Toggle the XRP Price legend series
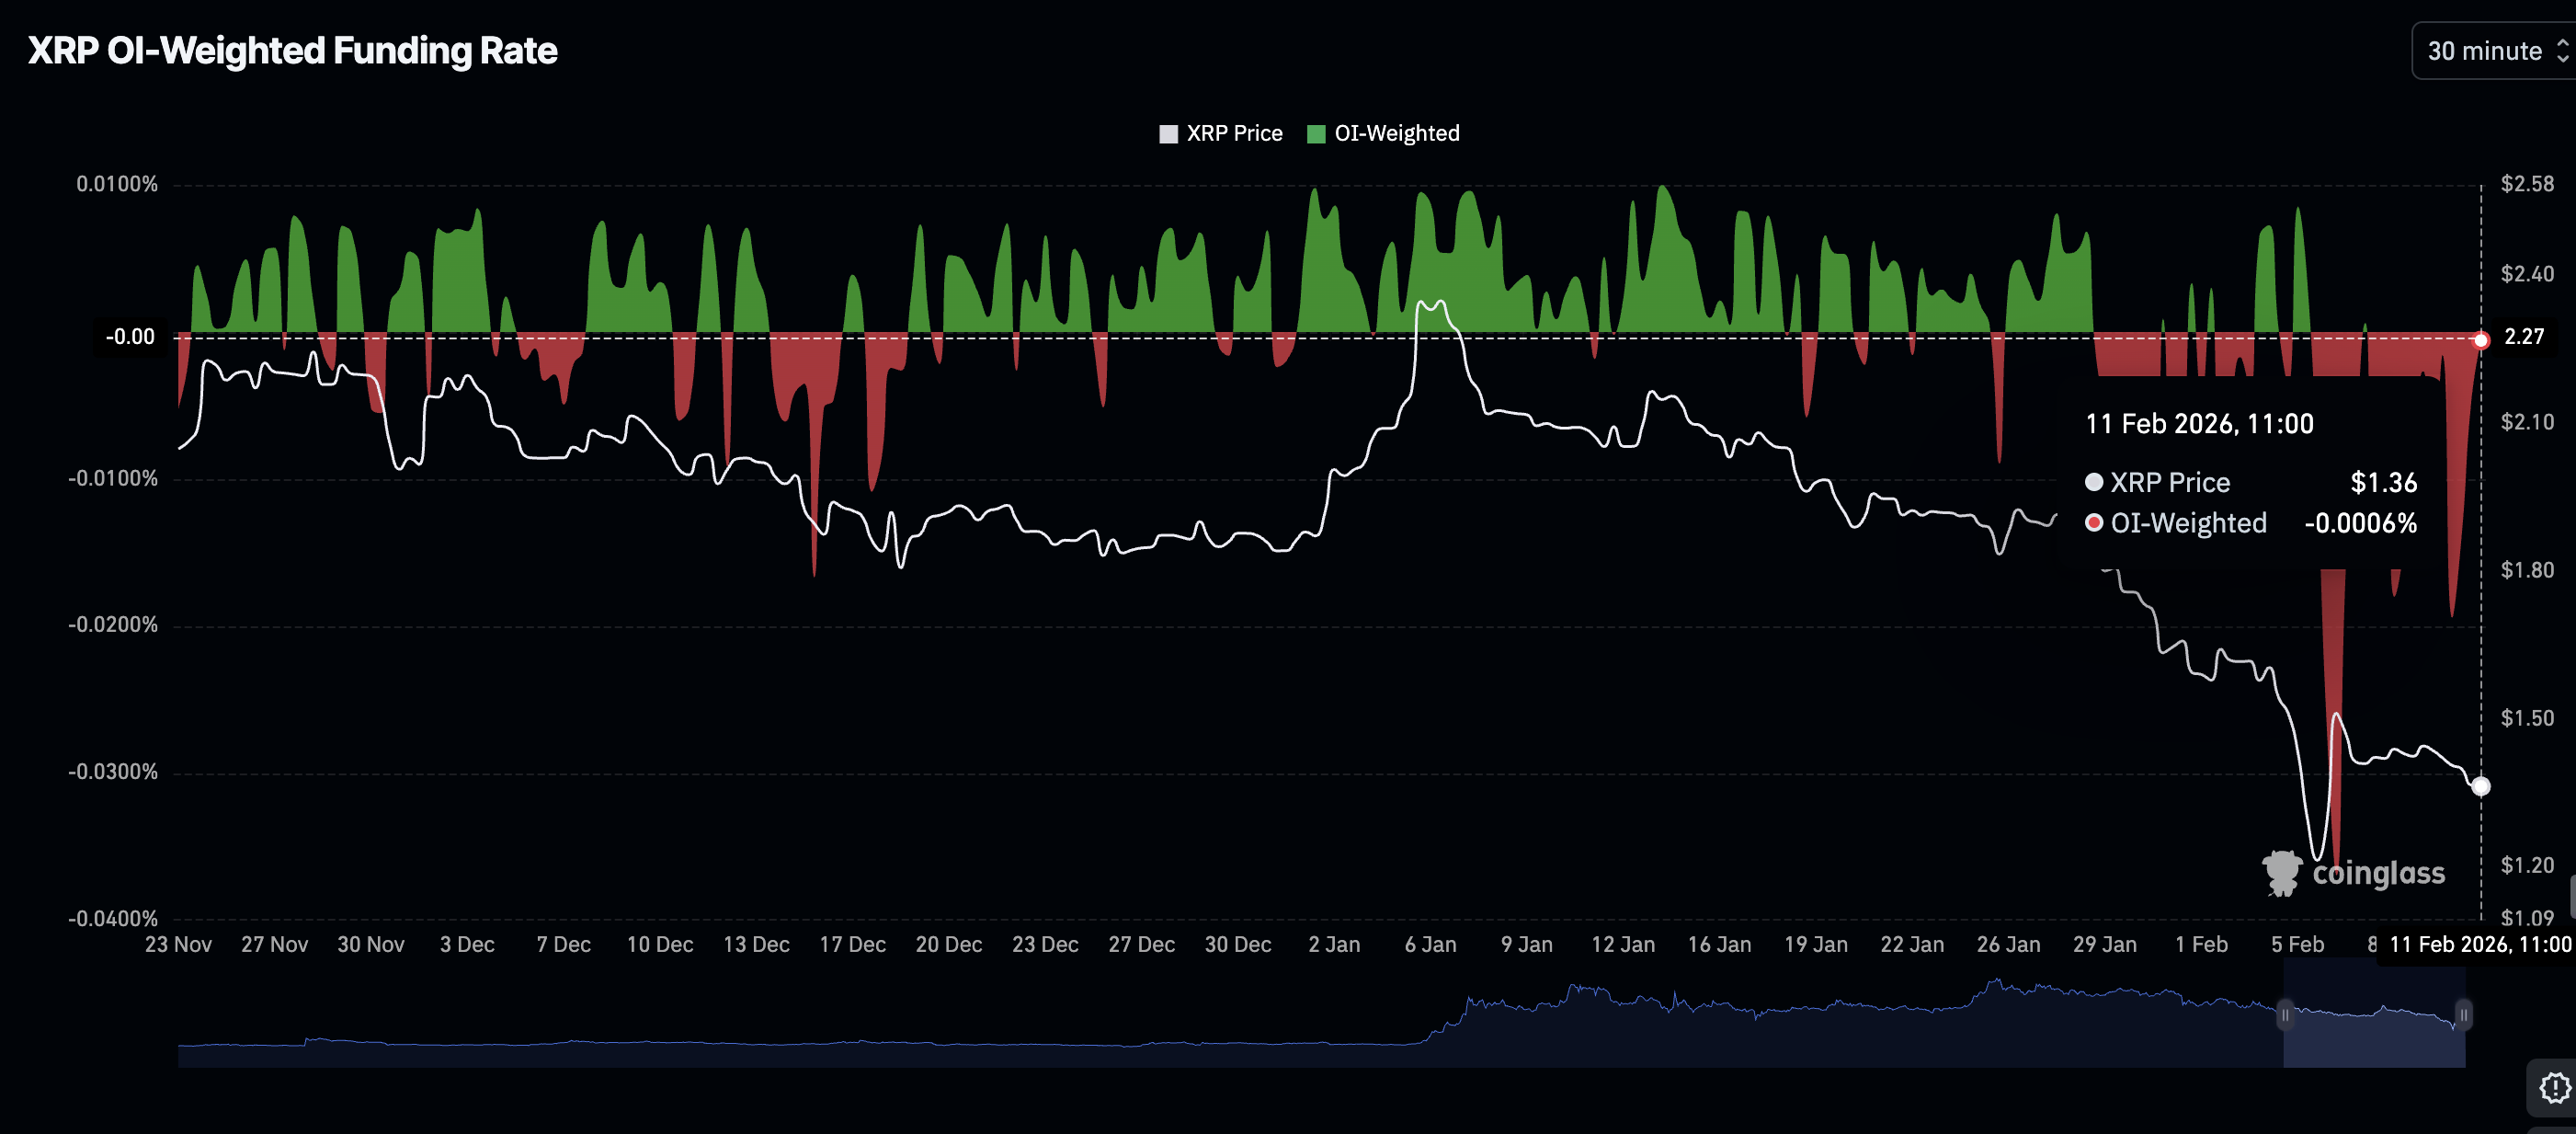Viewport: 2576px width, 1134px height. (1234, 134)
